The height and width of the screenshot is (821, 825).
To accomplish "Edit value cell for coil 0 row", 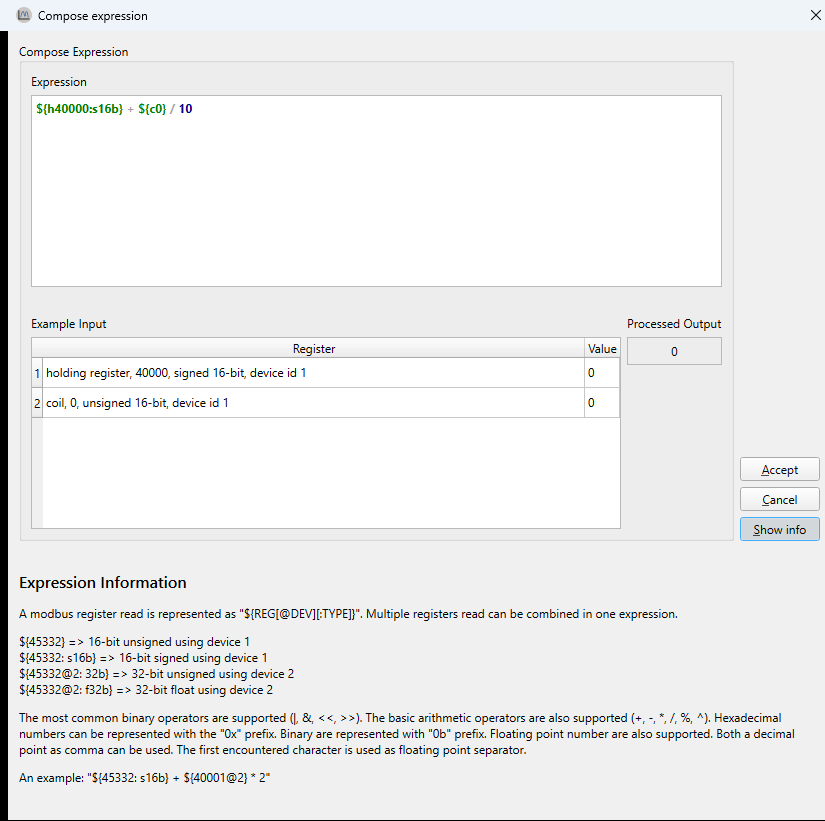I will click(x=602, y=403).
